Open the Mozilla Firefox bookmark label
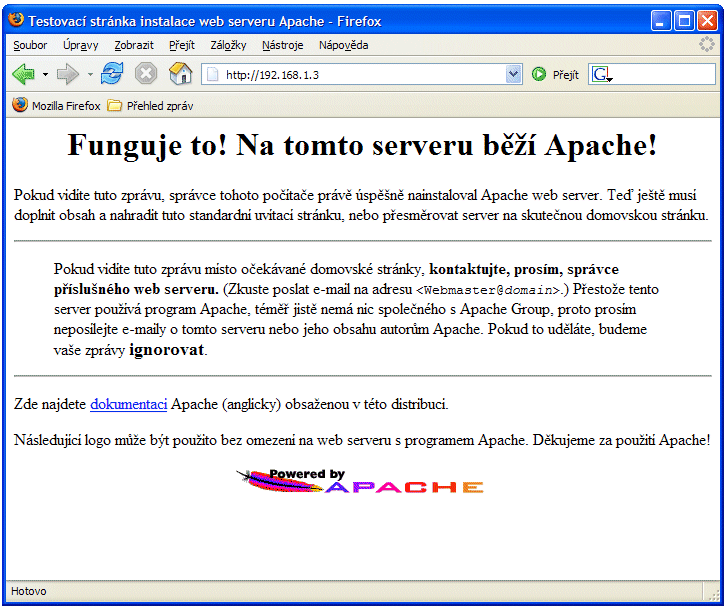 (66, 106)
